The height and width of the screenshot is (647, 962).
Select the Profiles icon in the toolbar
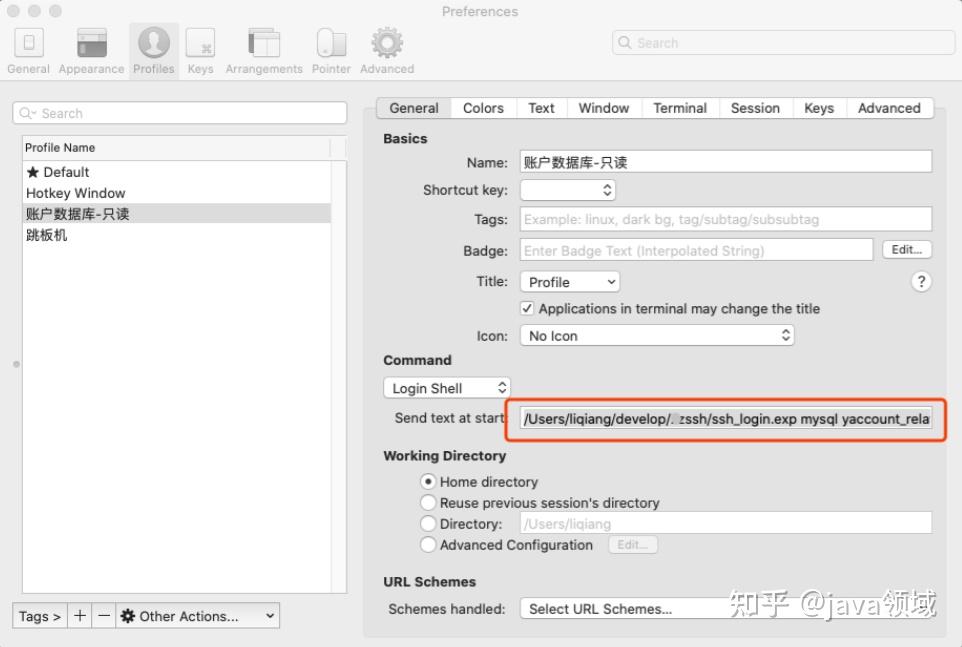click(153, 45)
